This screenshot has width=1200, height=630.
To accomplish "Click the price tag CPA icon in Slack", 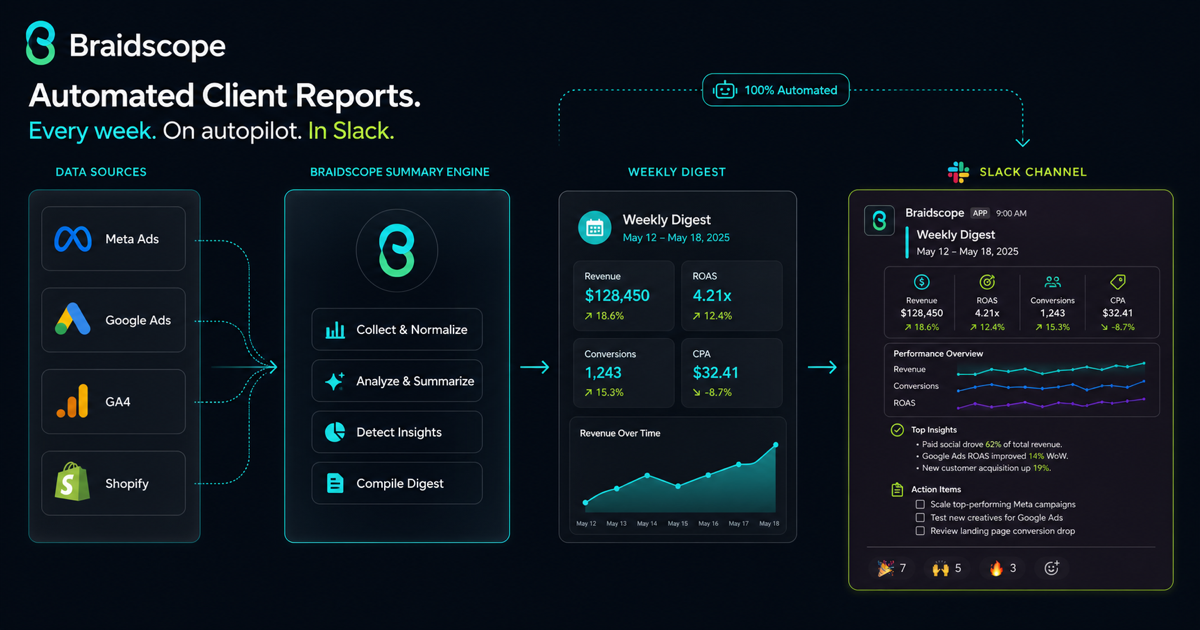I will click(x=1118, y=282).
